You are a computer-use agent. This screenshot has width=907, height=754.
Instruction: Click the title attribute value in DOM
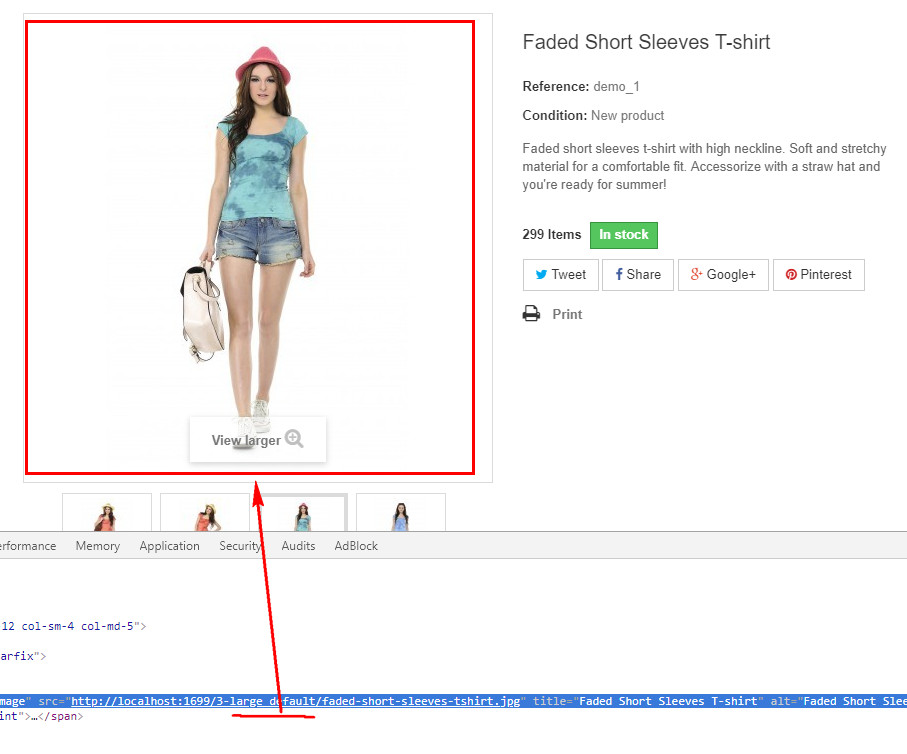668,701
